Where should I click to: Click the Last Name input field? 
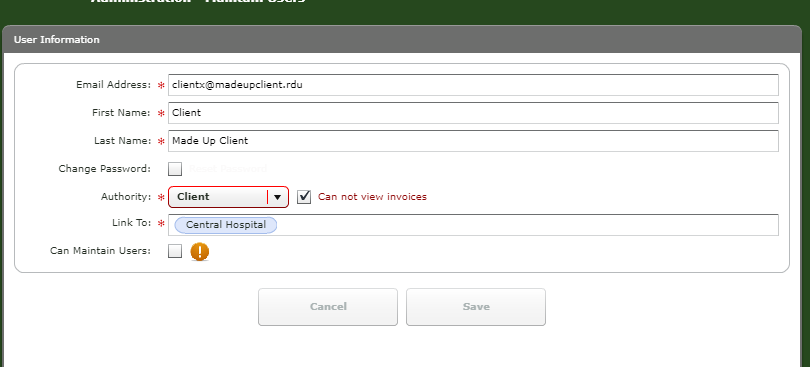(x=473, y=141)
